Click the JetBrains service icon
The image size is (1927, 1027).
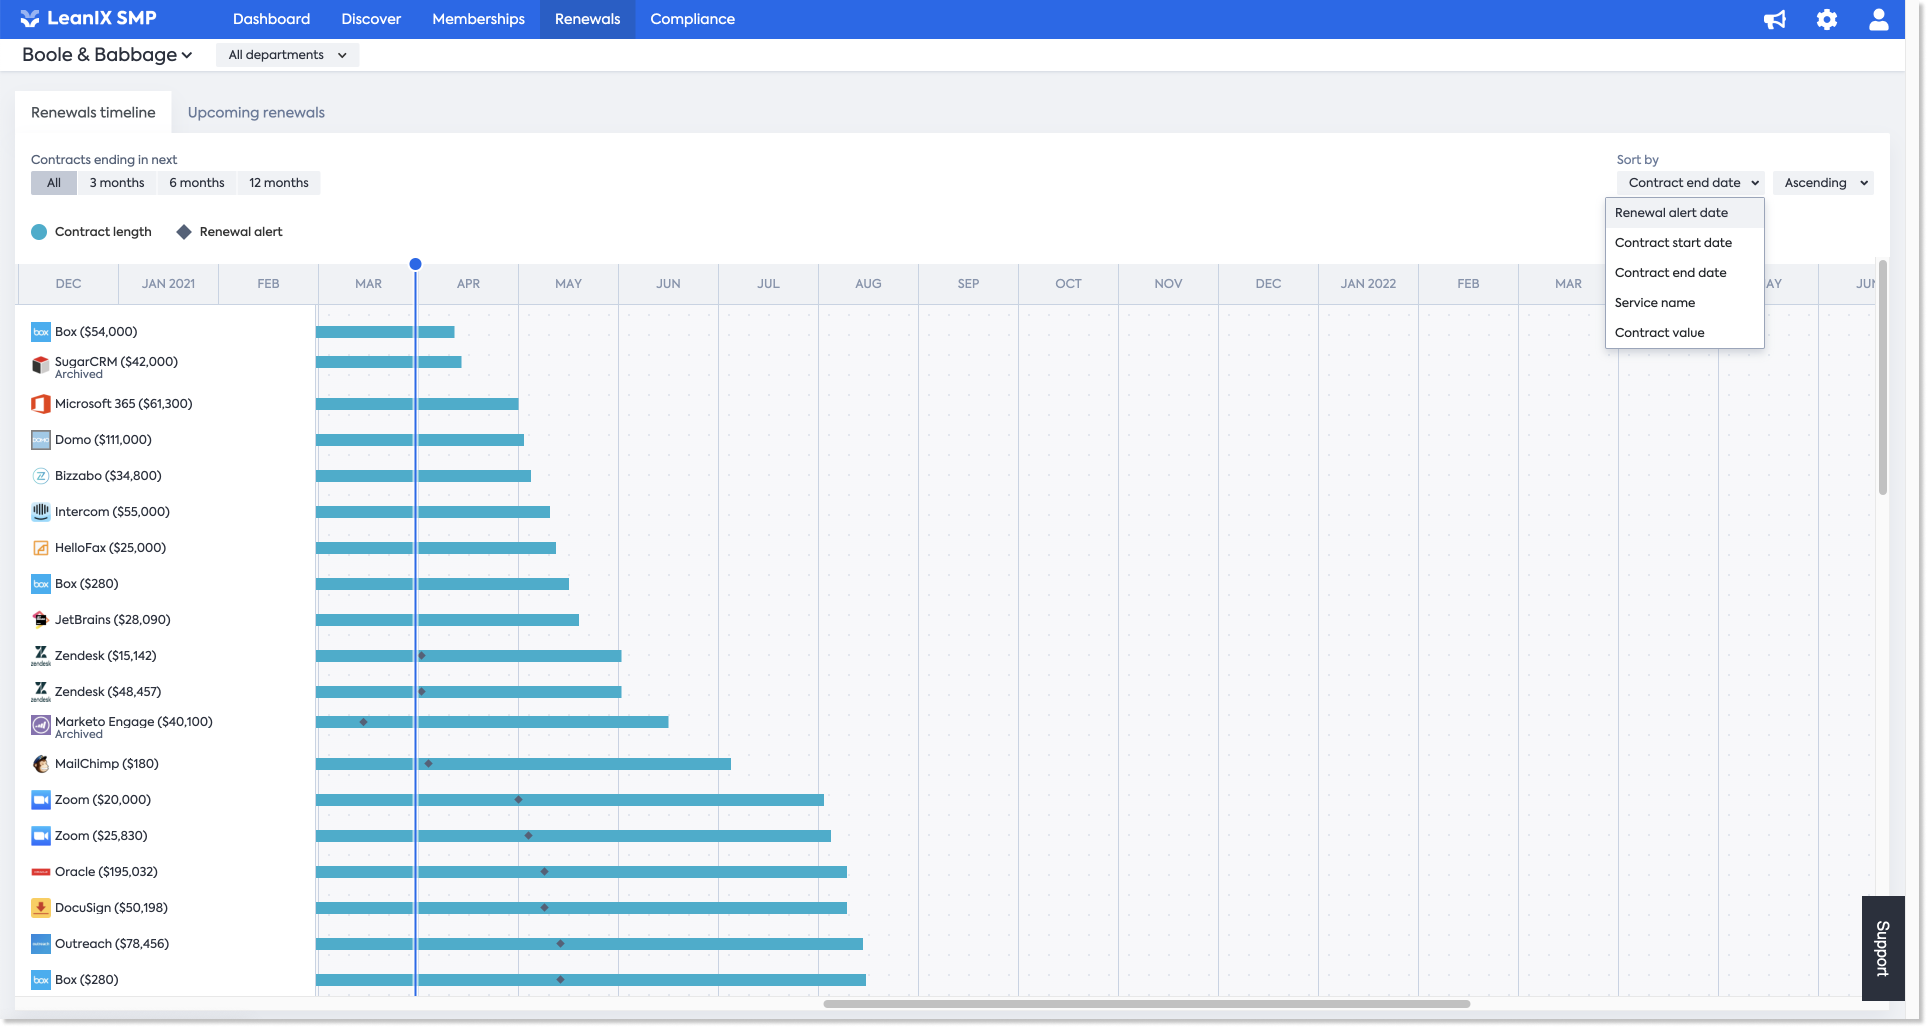(x=41, y=620)
